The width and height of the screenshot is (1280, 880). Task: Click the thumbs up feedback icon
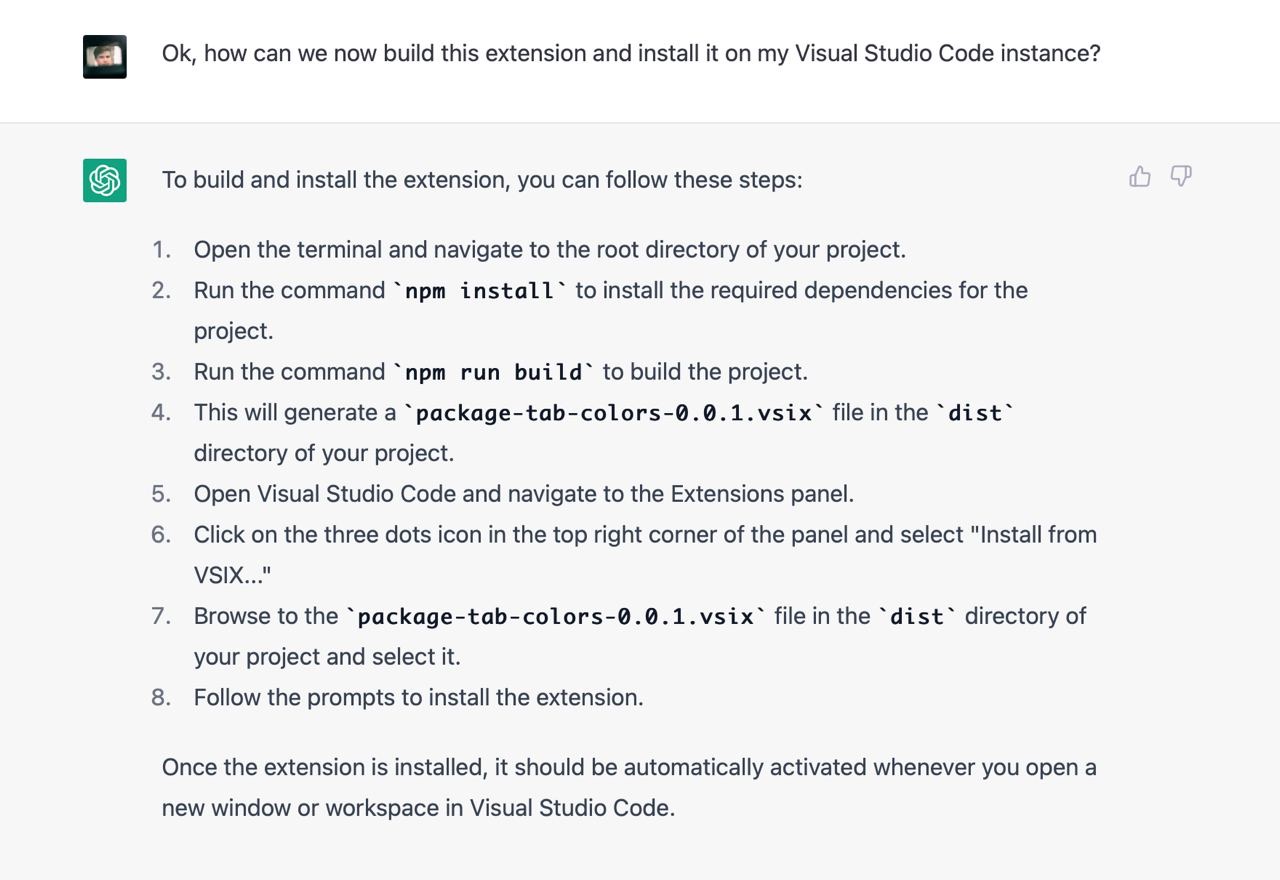pos(1139,177)
